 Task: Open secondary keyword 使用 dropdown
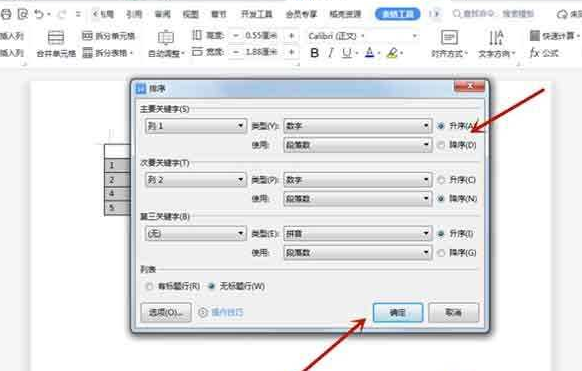pyautogui.click(x=357, y=199)
